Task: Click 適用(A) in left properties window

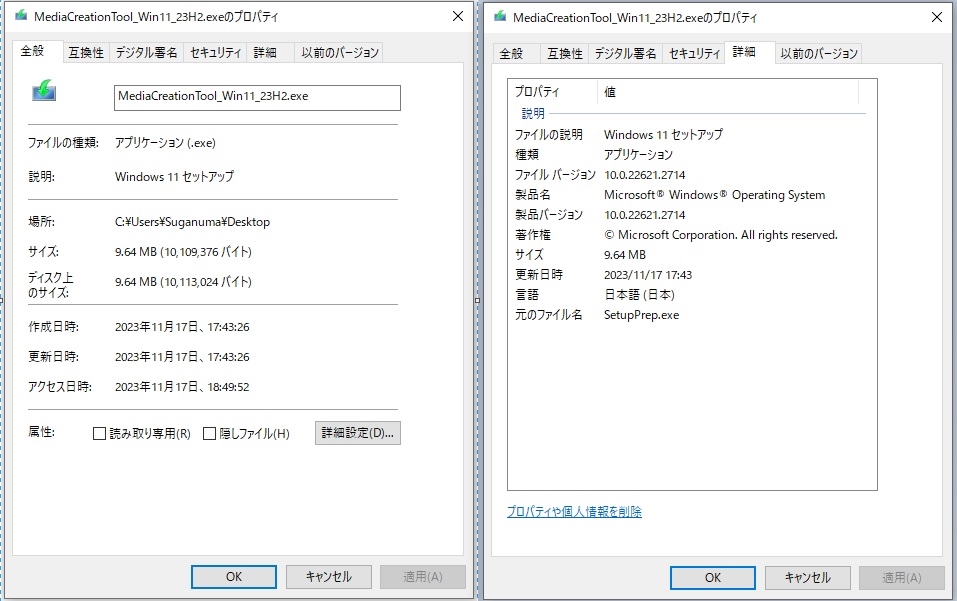Action: (x=423, y=577)
